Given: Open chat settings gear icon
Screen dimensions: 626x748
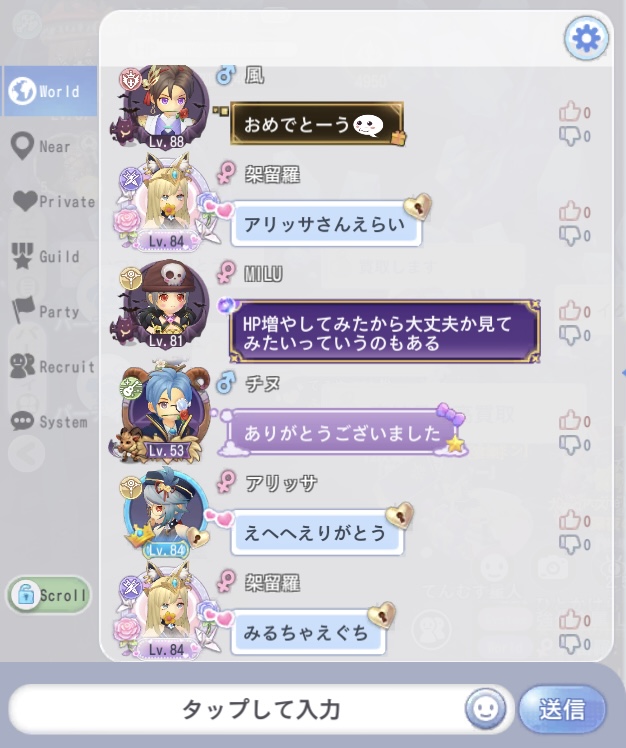Looking at the screenshot, I should [586, 38].
